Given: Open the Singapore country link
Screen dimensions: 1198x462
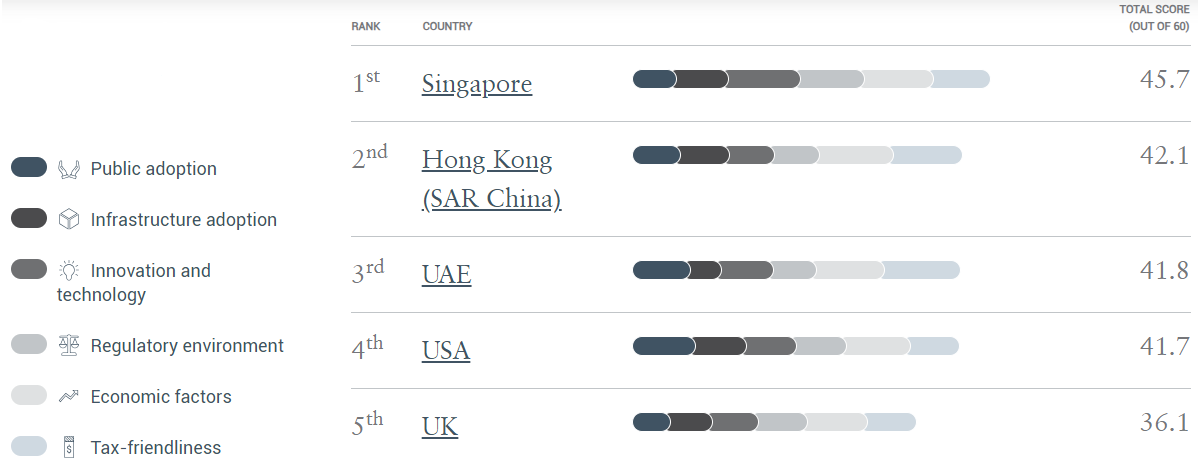Looking at the screenshot, I should coord(477,83).
